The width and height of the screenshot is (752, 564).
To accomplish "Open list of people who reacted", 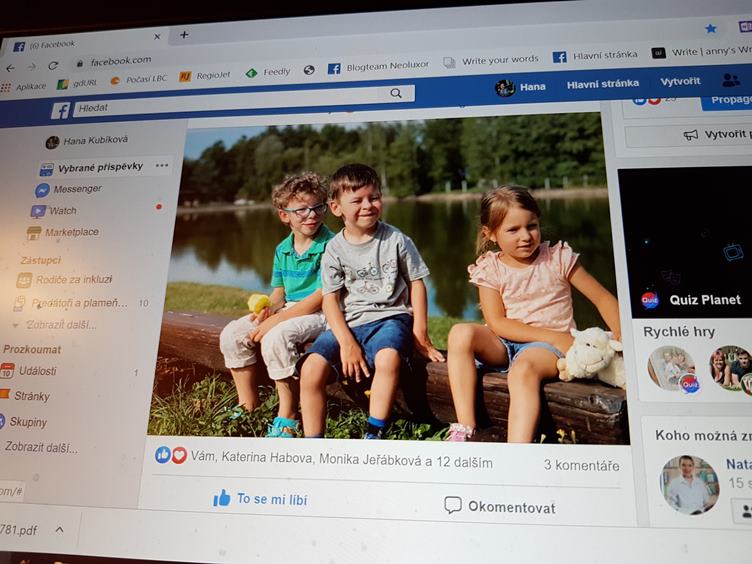I will coord(341,460).
